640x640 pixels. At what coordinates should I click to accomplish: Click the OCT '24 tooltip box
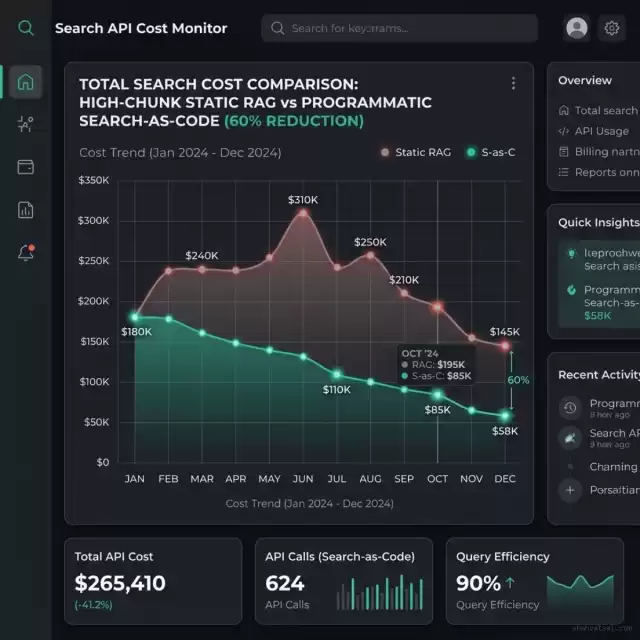(x=436, y=364)
